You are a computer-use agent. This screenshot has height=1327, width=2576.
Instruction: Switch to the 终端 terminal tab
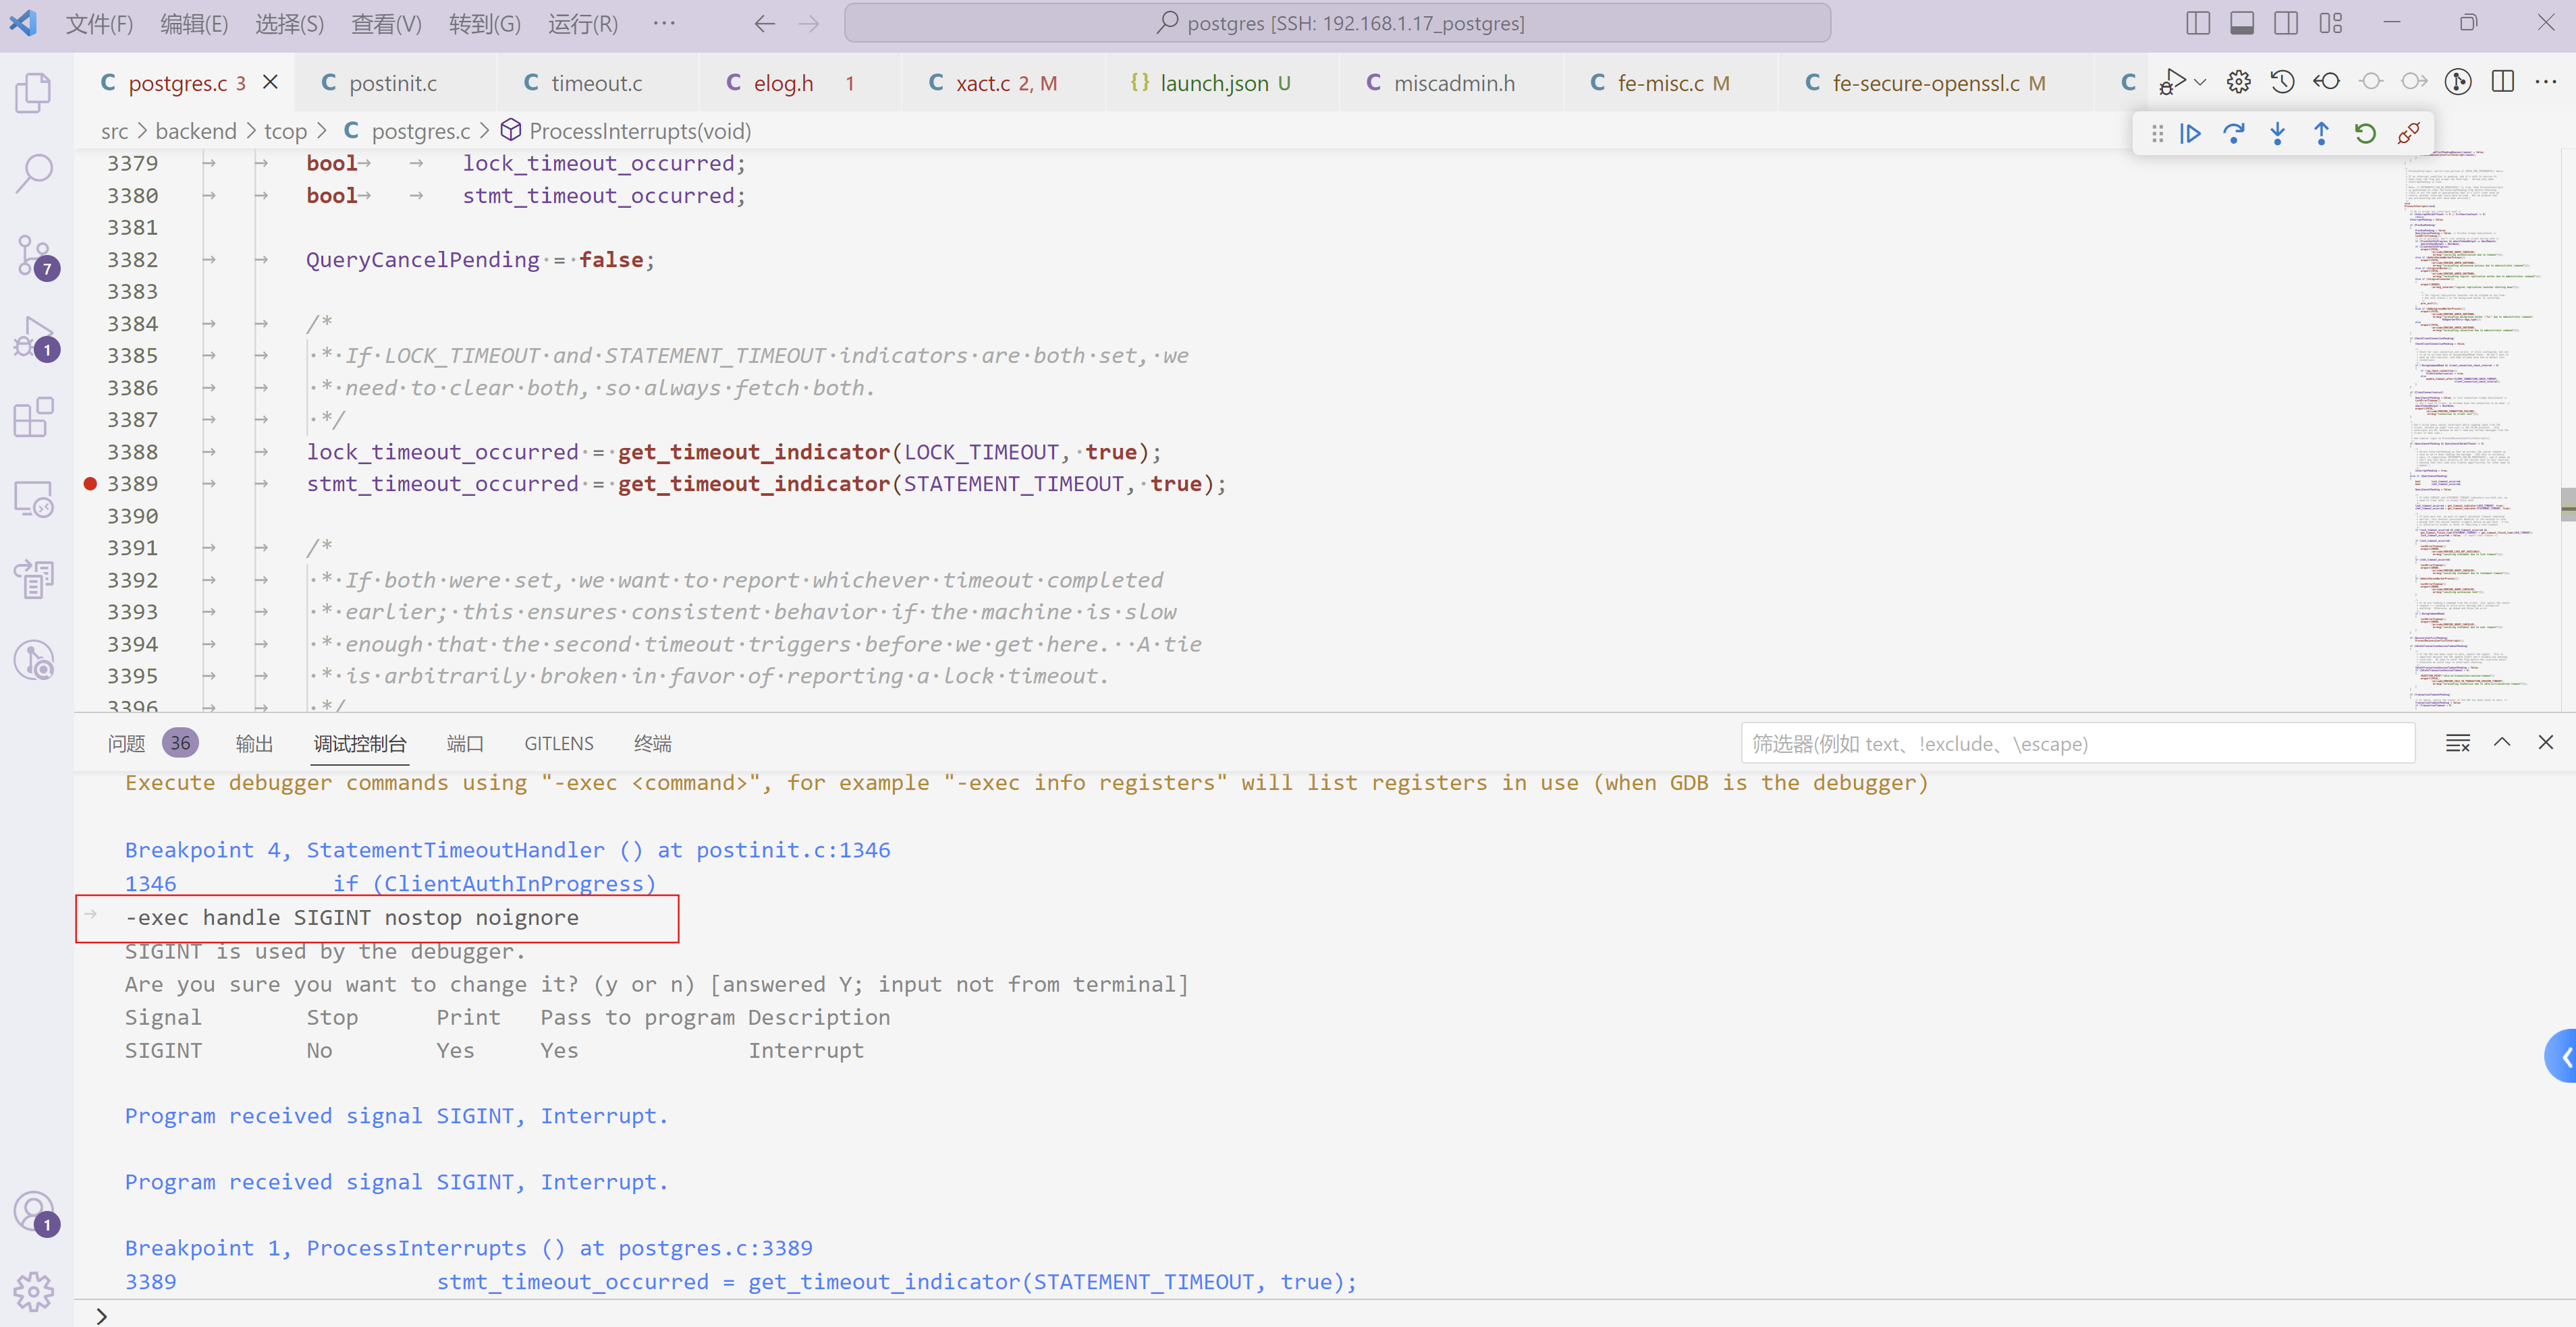[x=652, y=743]
